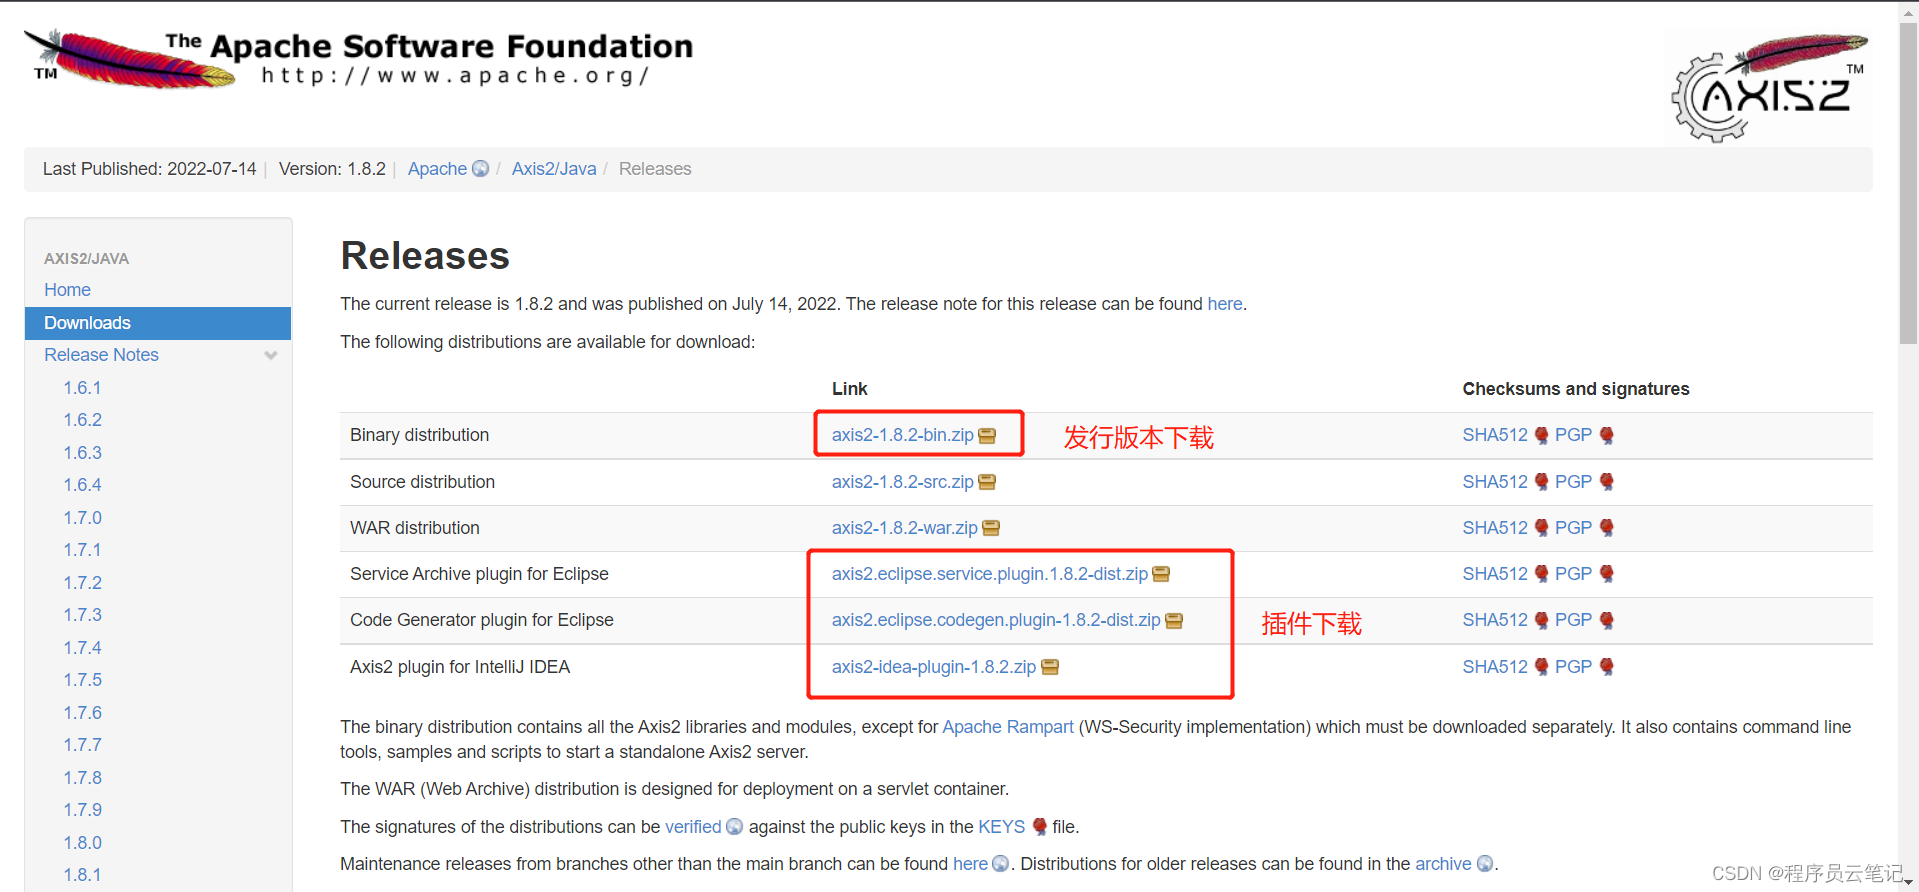Click the seal icon after SHA512 in Code Generator plugin row
The width and height of the screenshot is (1919, 892).
click(x=1541, y=620)
